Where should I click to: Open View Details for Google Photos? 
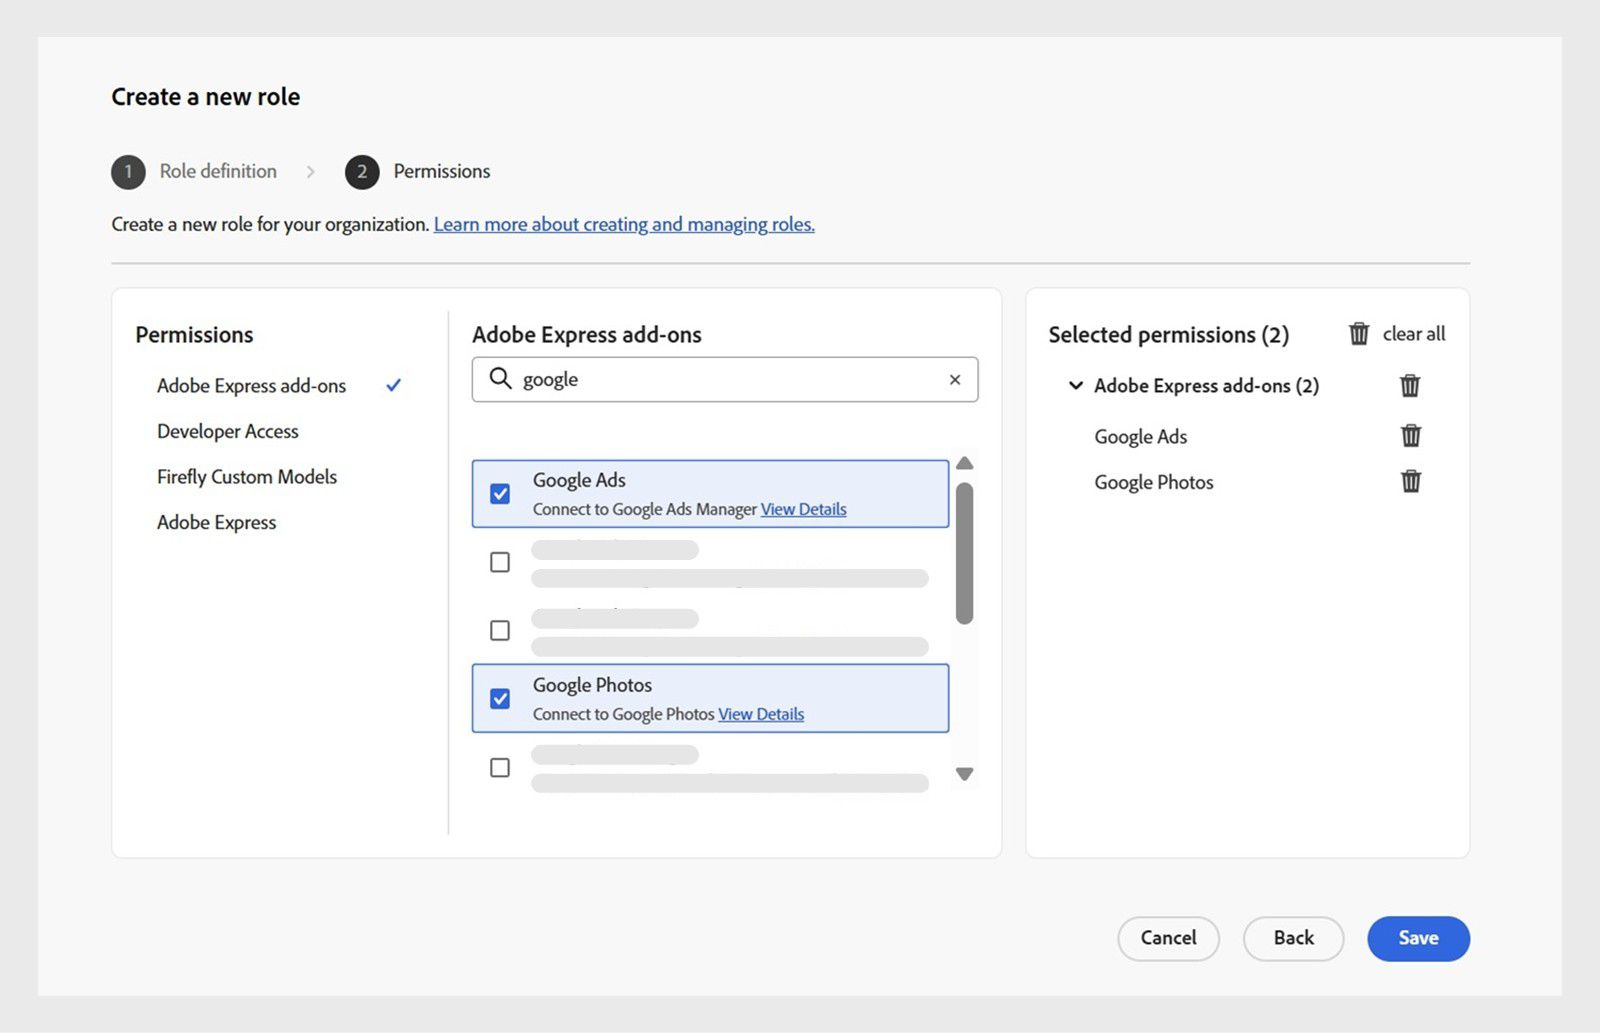pos(760,714)
